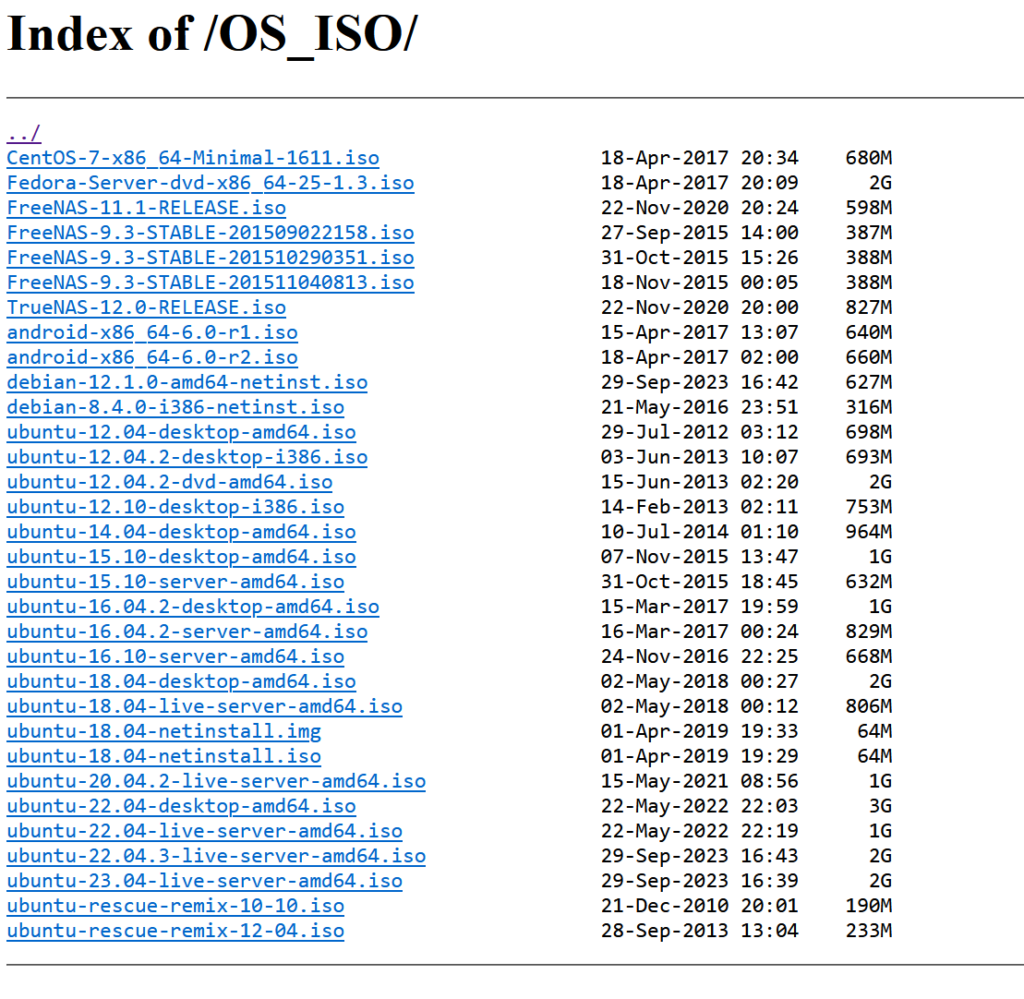Open ubuntu-rescue-remix-10-10.iso link
1024x999 pixels.
(175, 906)
